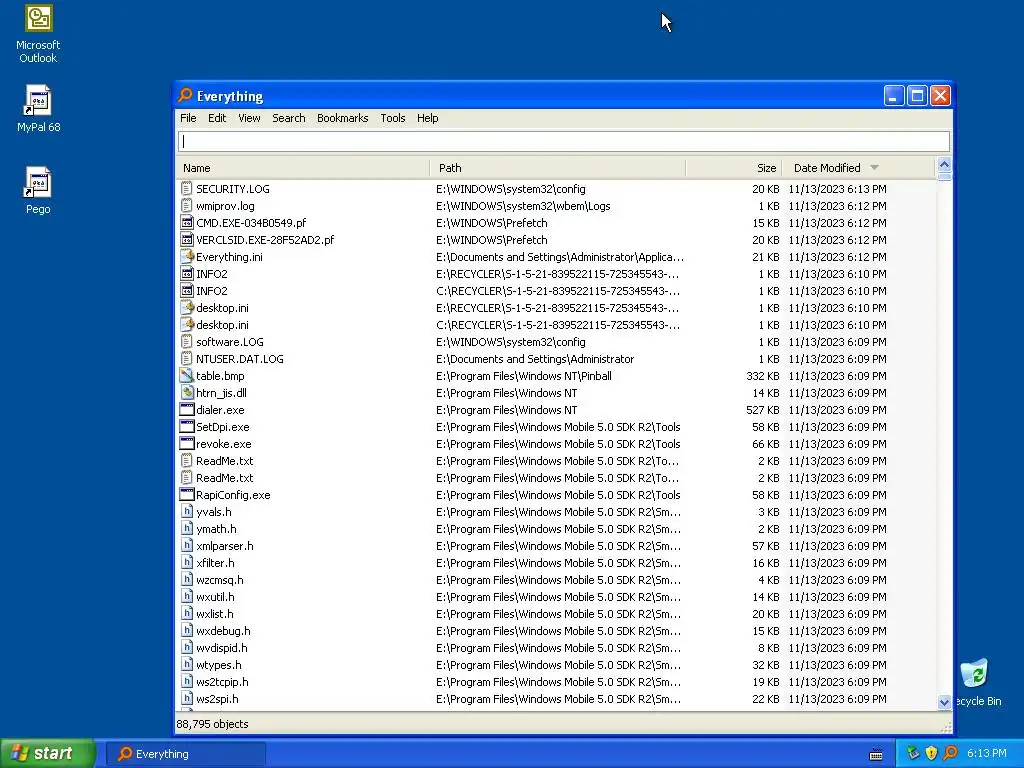The height and width of the screenshot is (768, 1024).
Task: Click the E:\WINDOWS\system32\wbem\Logs path
Action: click(x=523, y=206)
